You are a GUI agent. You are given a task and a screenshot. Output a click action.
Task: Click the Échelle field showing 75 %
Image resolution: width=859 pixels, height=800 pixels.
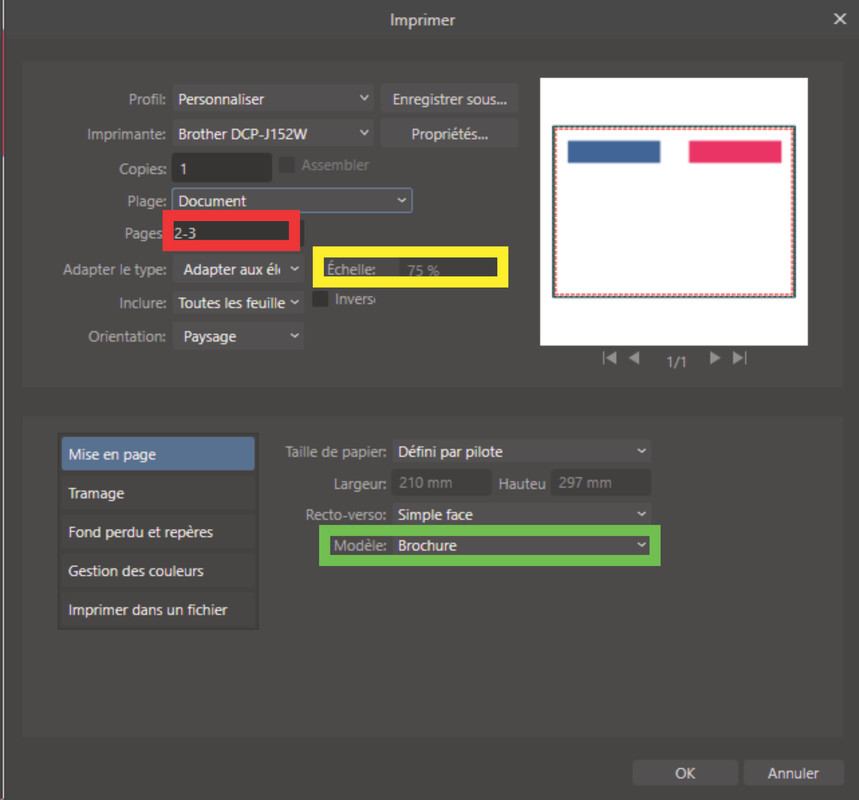coord(448,269)
